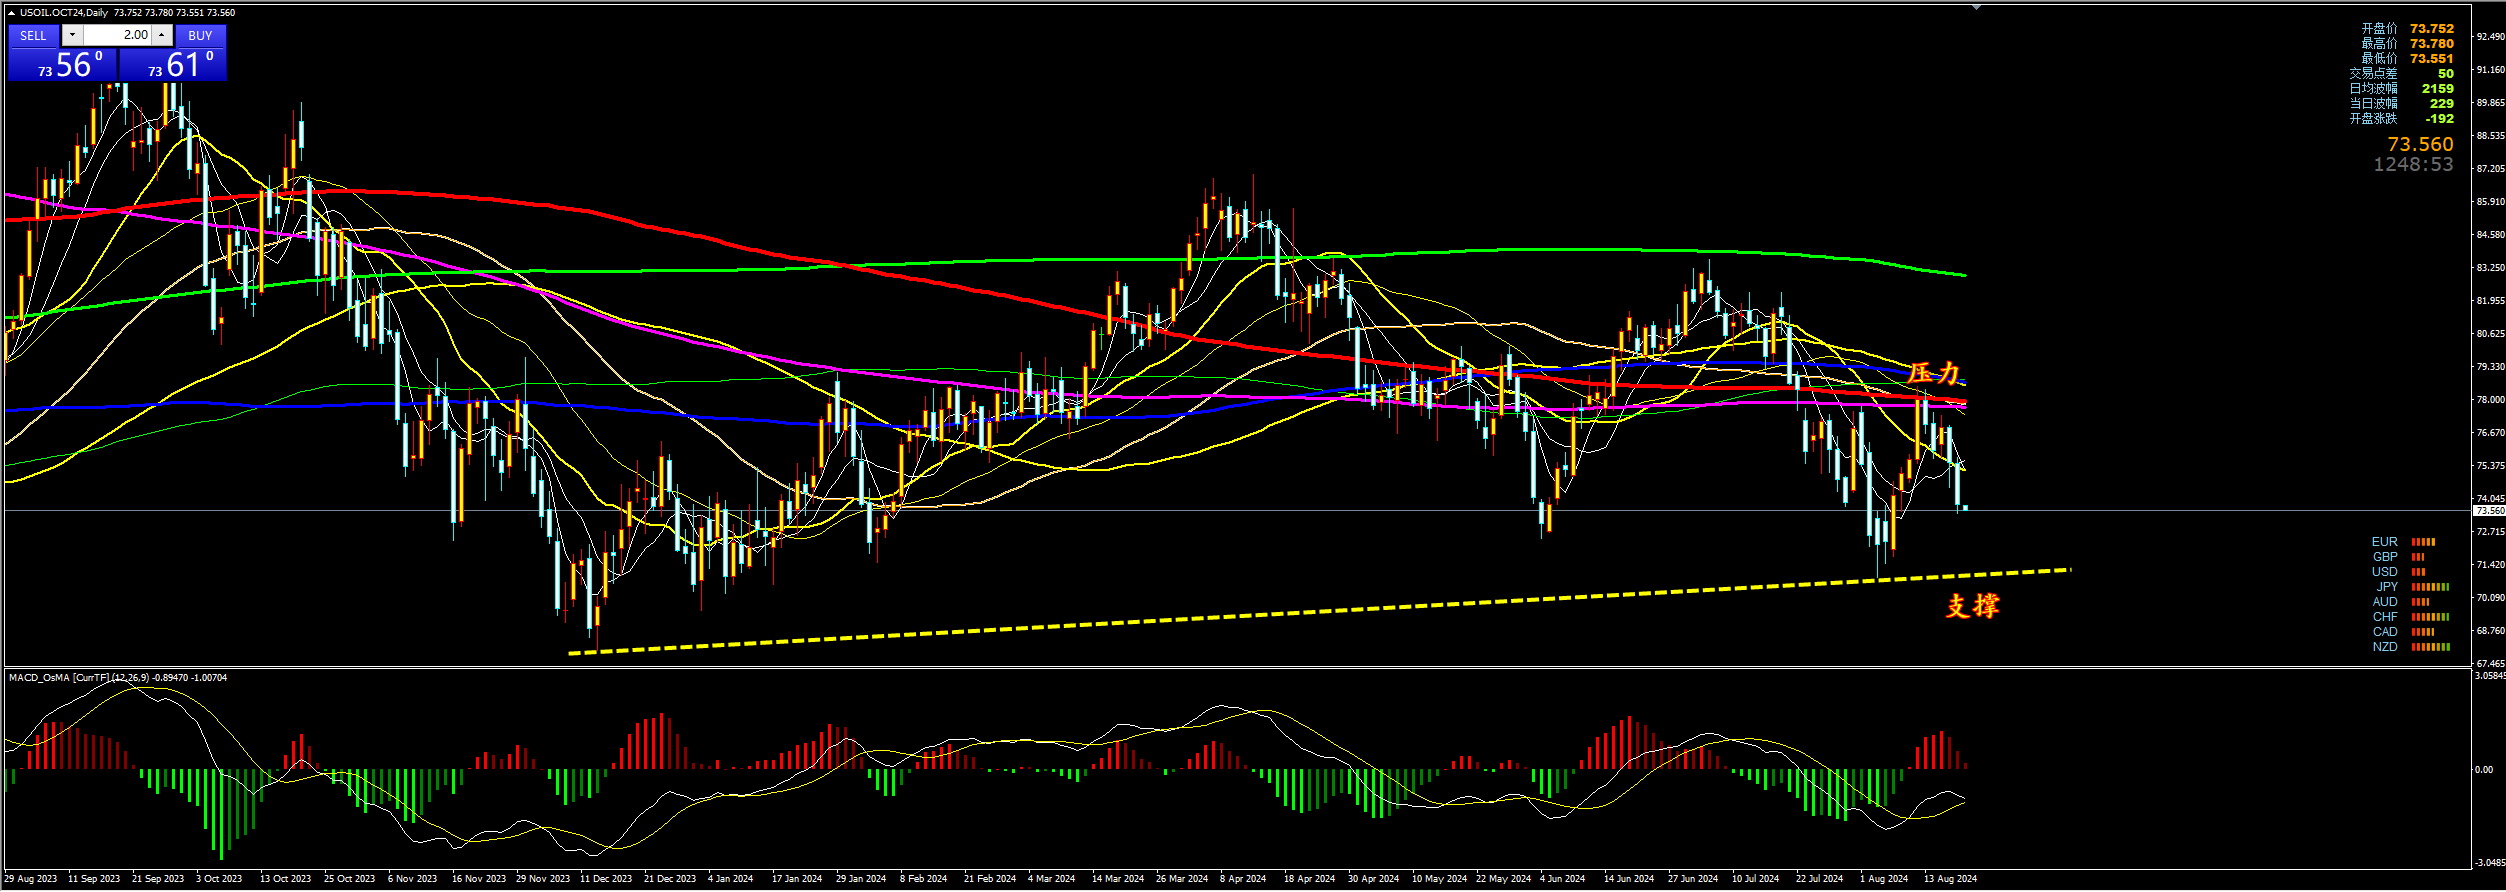The width and height of the screenshot is (2506, 892).
Task: Click the 交易点差 value 50
Action: tap(2445, 74)
